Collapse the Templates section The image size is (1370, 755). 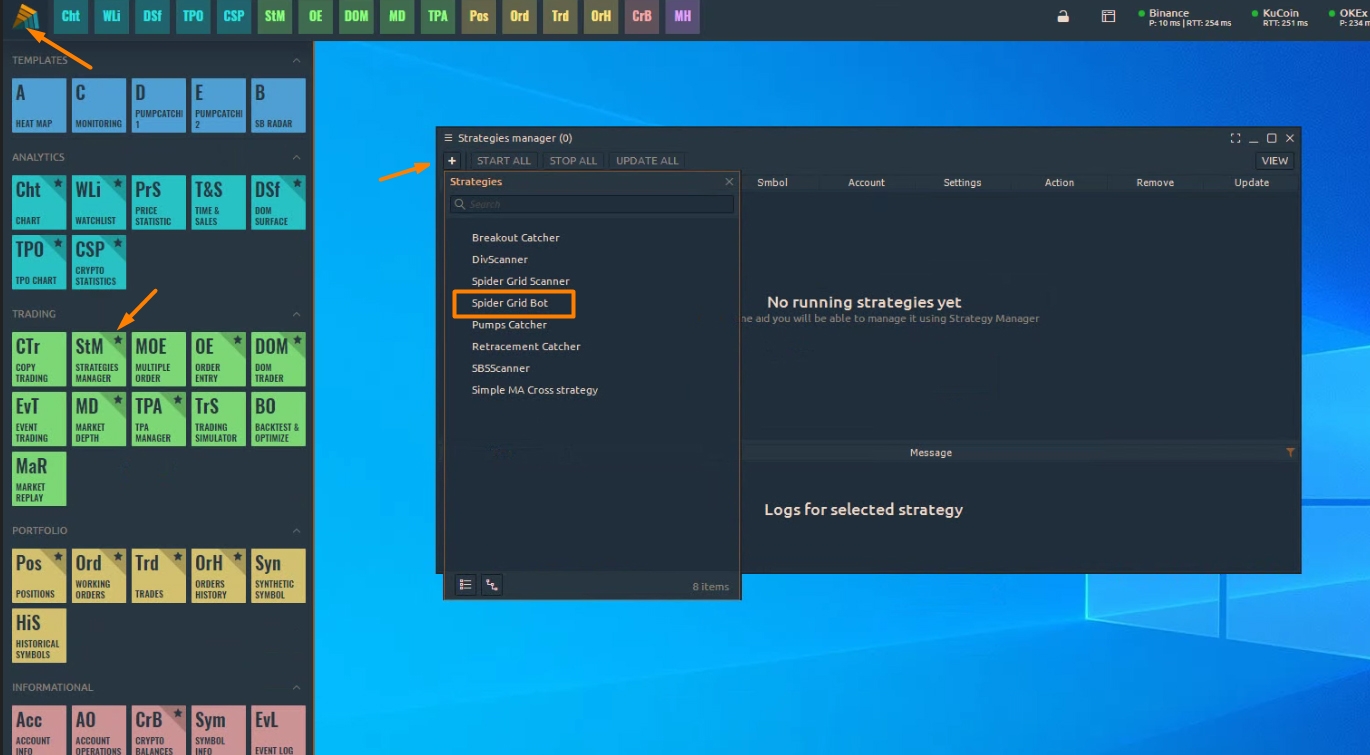tap(296, 61)
